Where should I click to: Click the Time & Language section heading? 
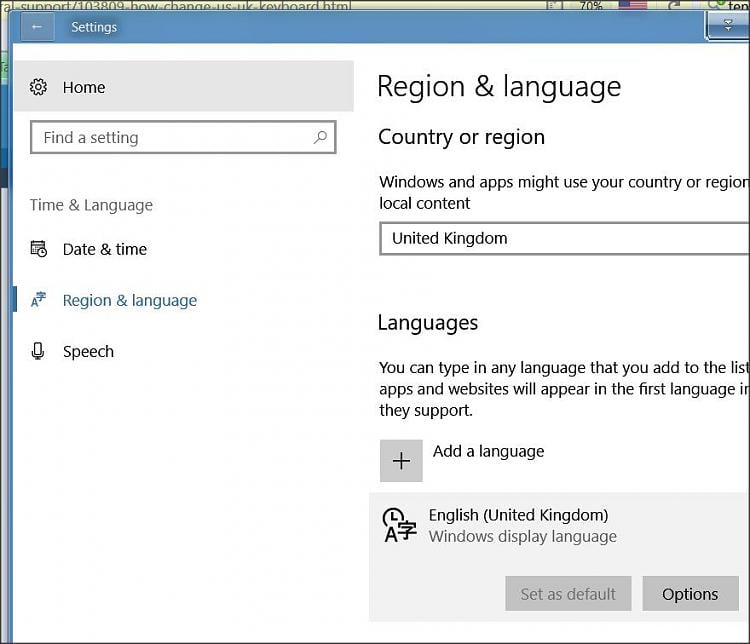tap(91, 205)
